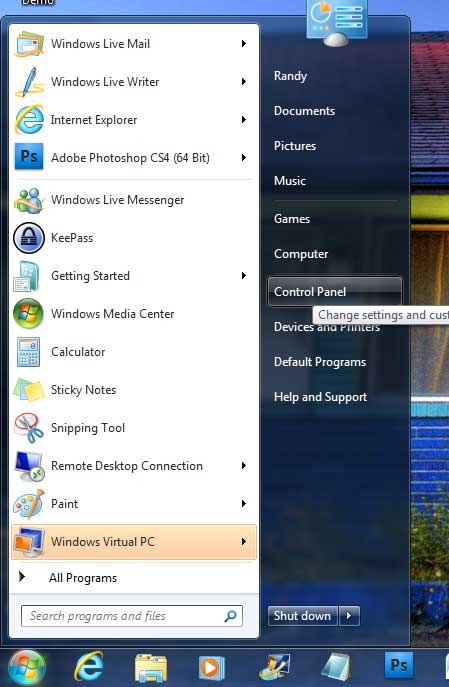Click the Sticky Notes label text

[83, 390]
